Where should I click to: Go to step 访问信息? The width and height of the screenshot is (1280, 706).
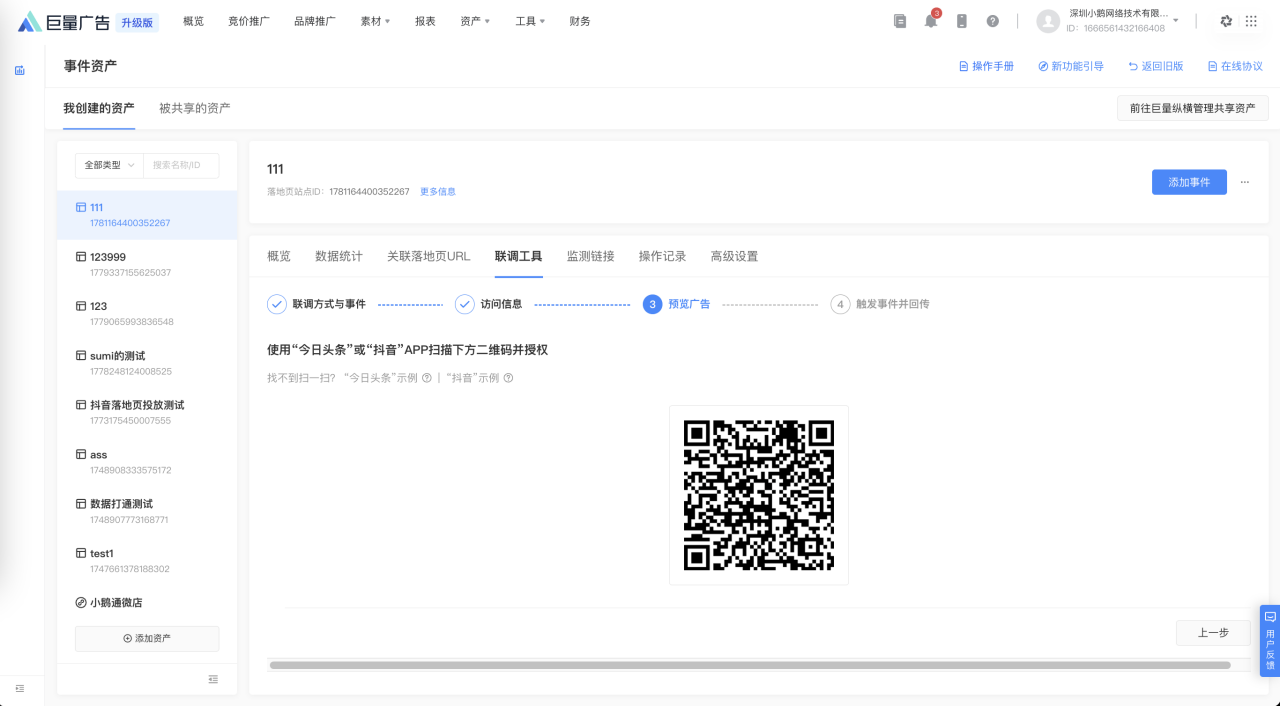pyautogui.click(x=489, y=304)
